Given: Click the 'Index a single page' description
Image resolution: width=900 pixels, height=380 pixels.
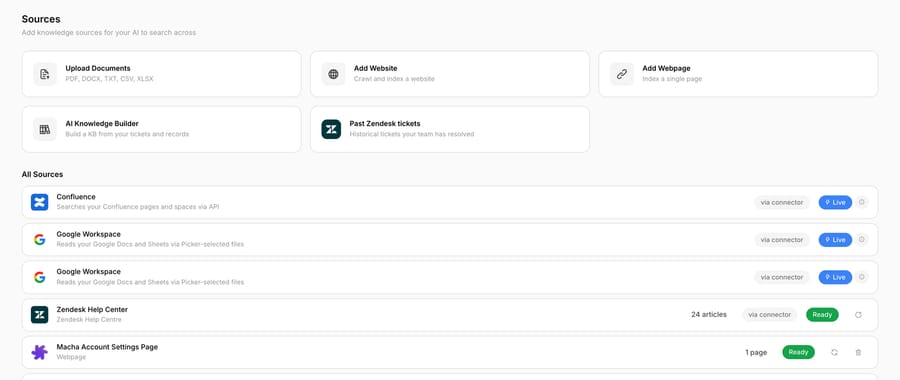Looking at the screenshot, I should [672, 79].
